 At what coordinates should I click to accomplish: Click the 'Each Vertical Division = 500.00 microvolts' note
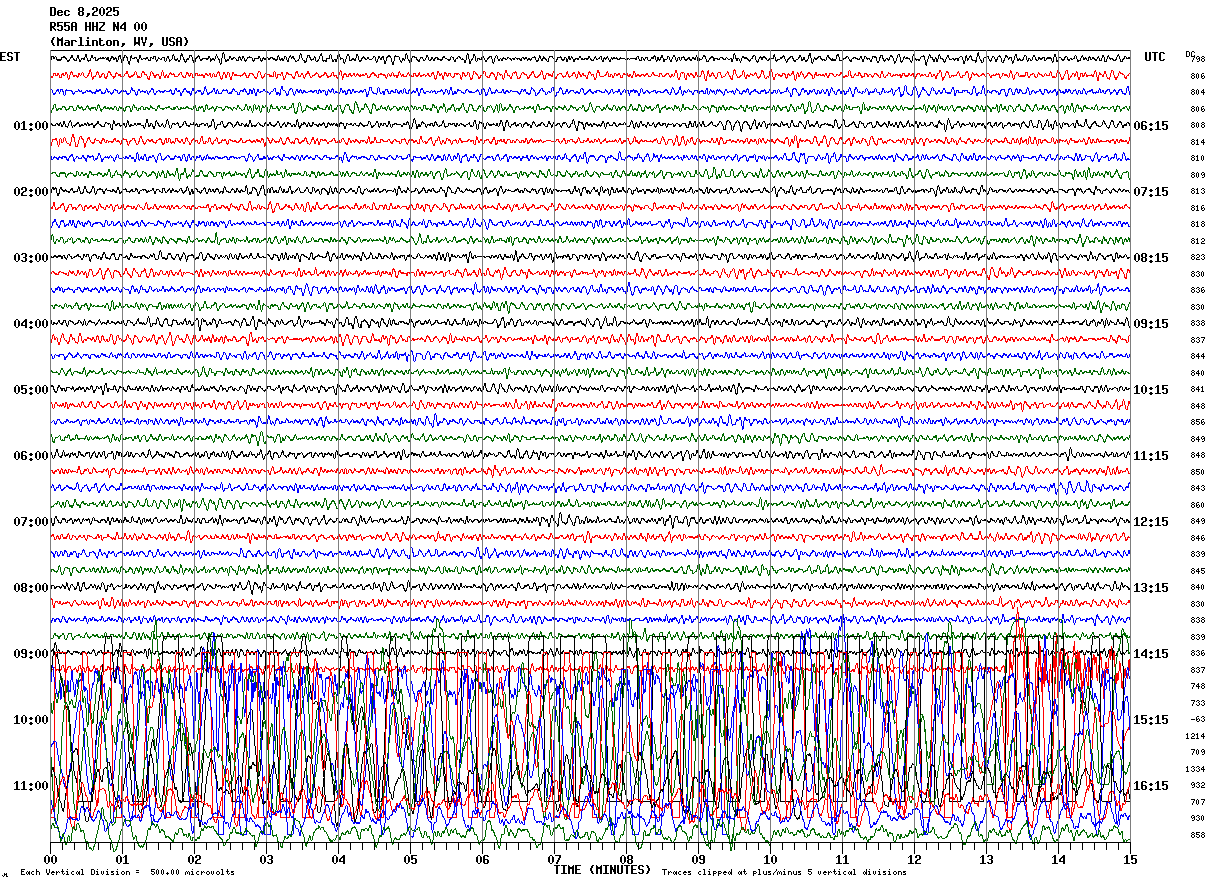click(x=128, y=872)
